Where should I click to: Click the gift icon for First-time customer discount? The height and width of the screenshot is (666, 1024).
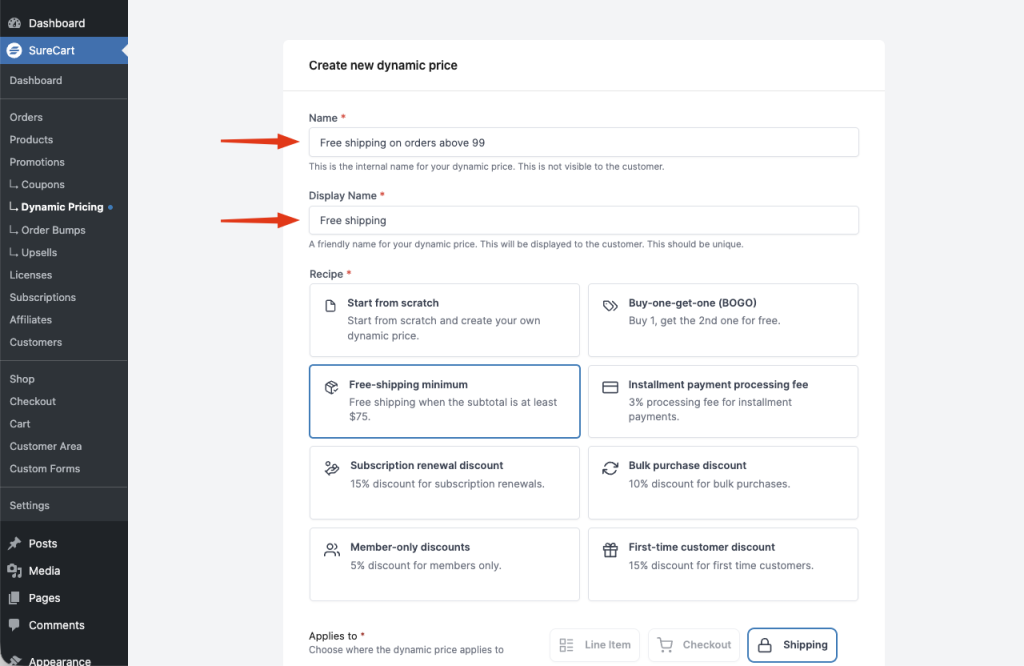pyautogui.click(x=610, y=550)
